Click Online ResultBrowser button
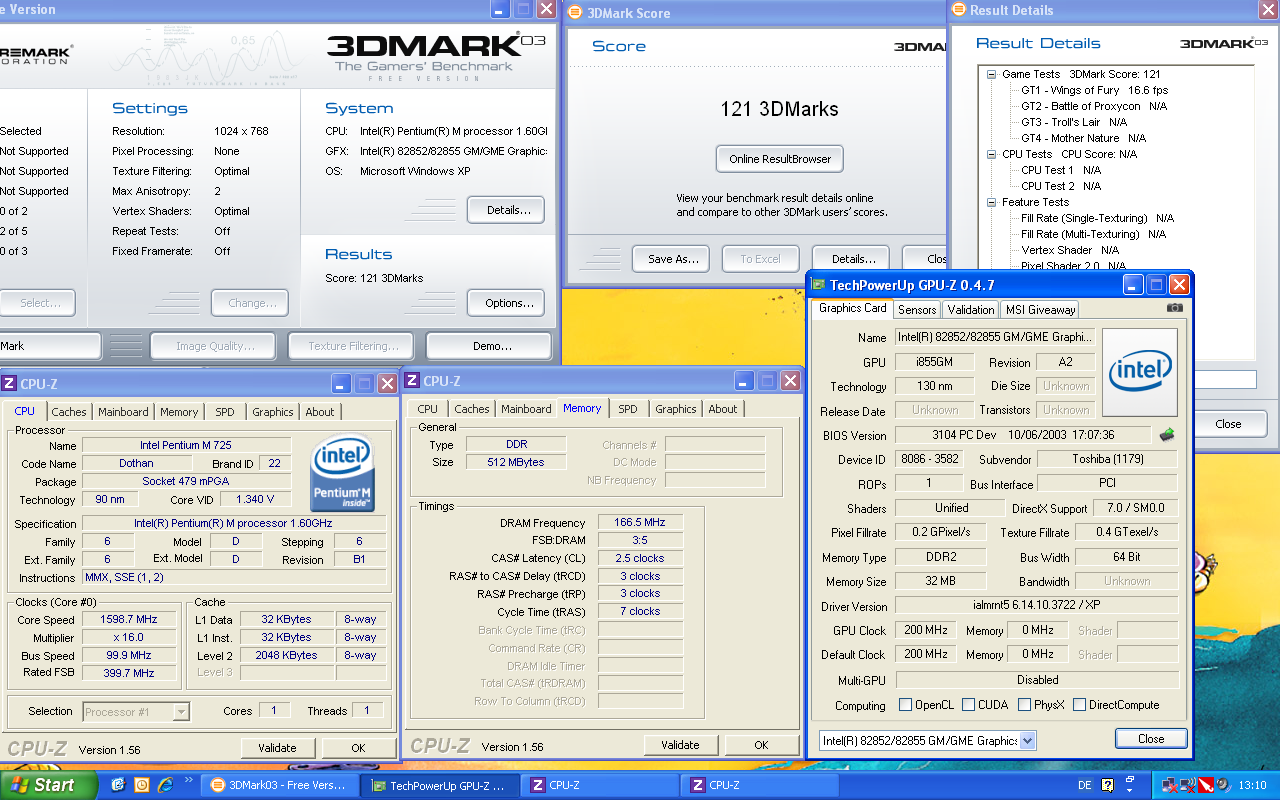Viewport: 1280px width, 800px height. [780, 159]
